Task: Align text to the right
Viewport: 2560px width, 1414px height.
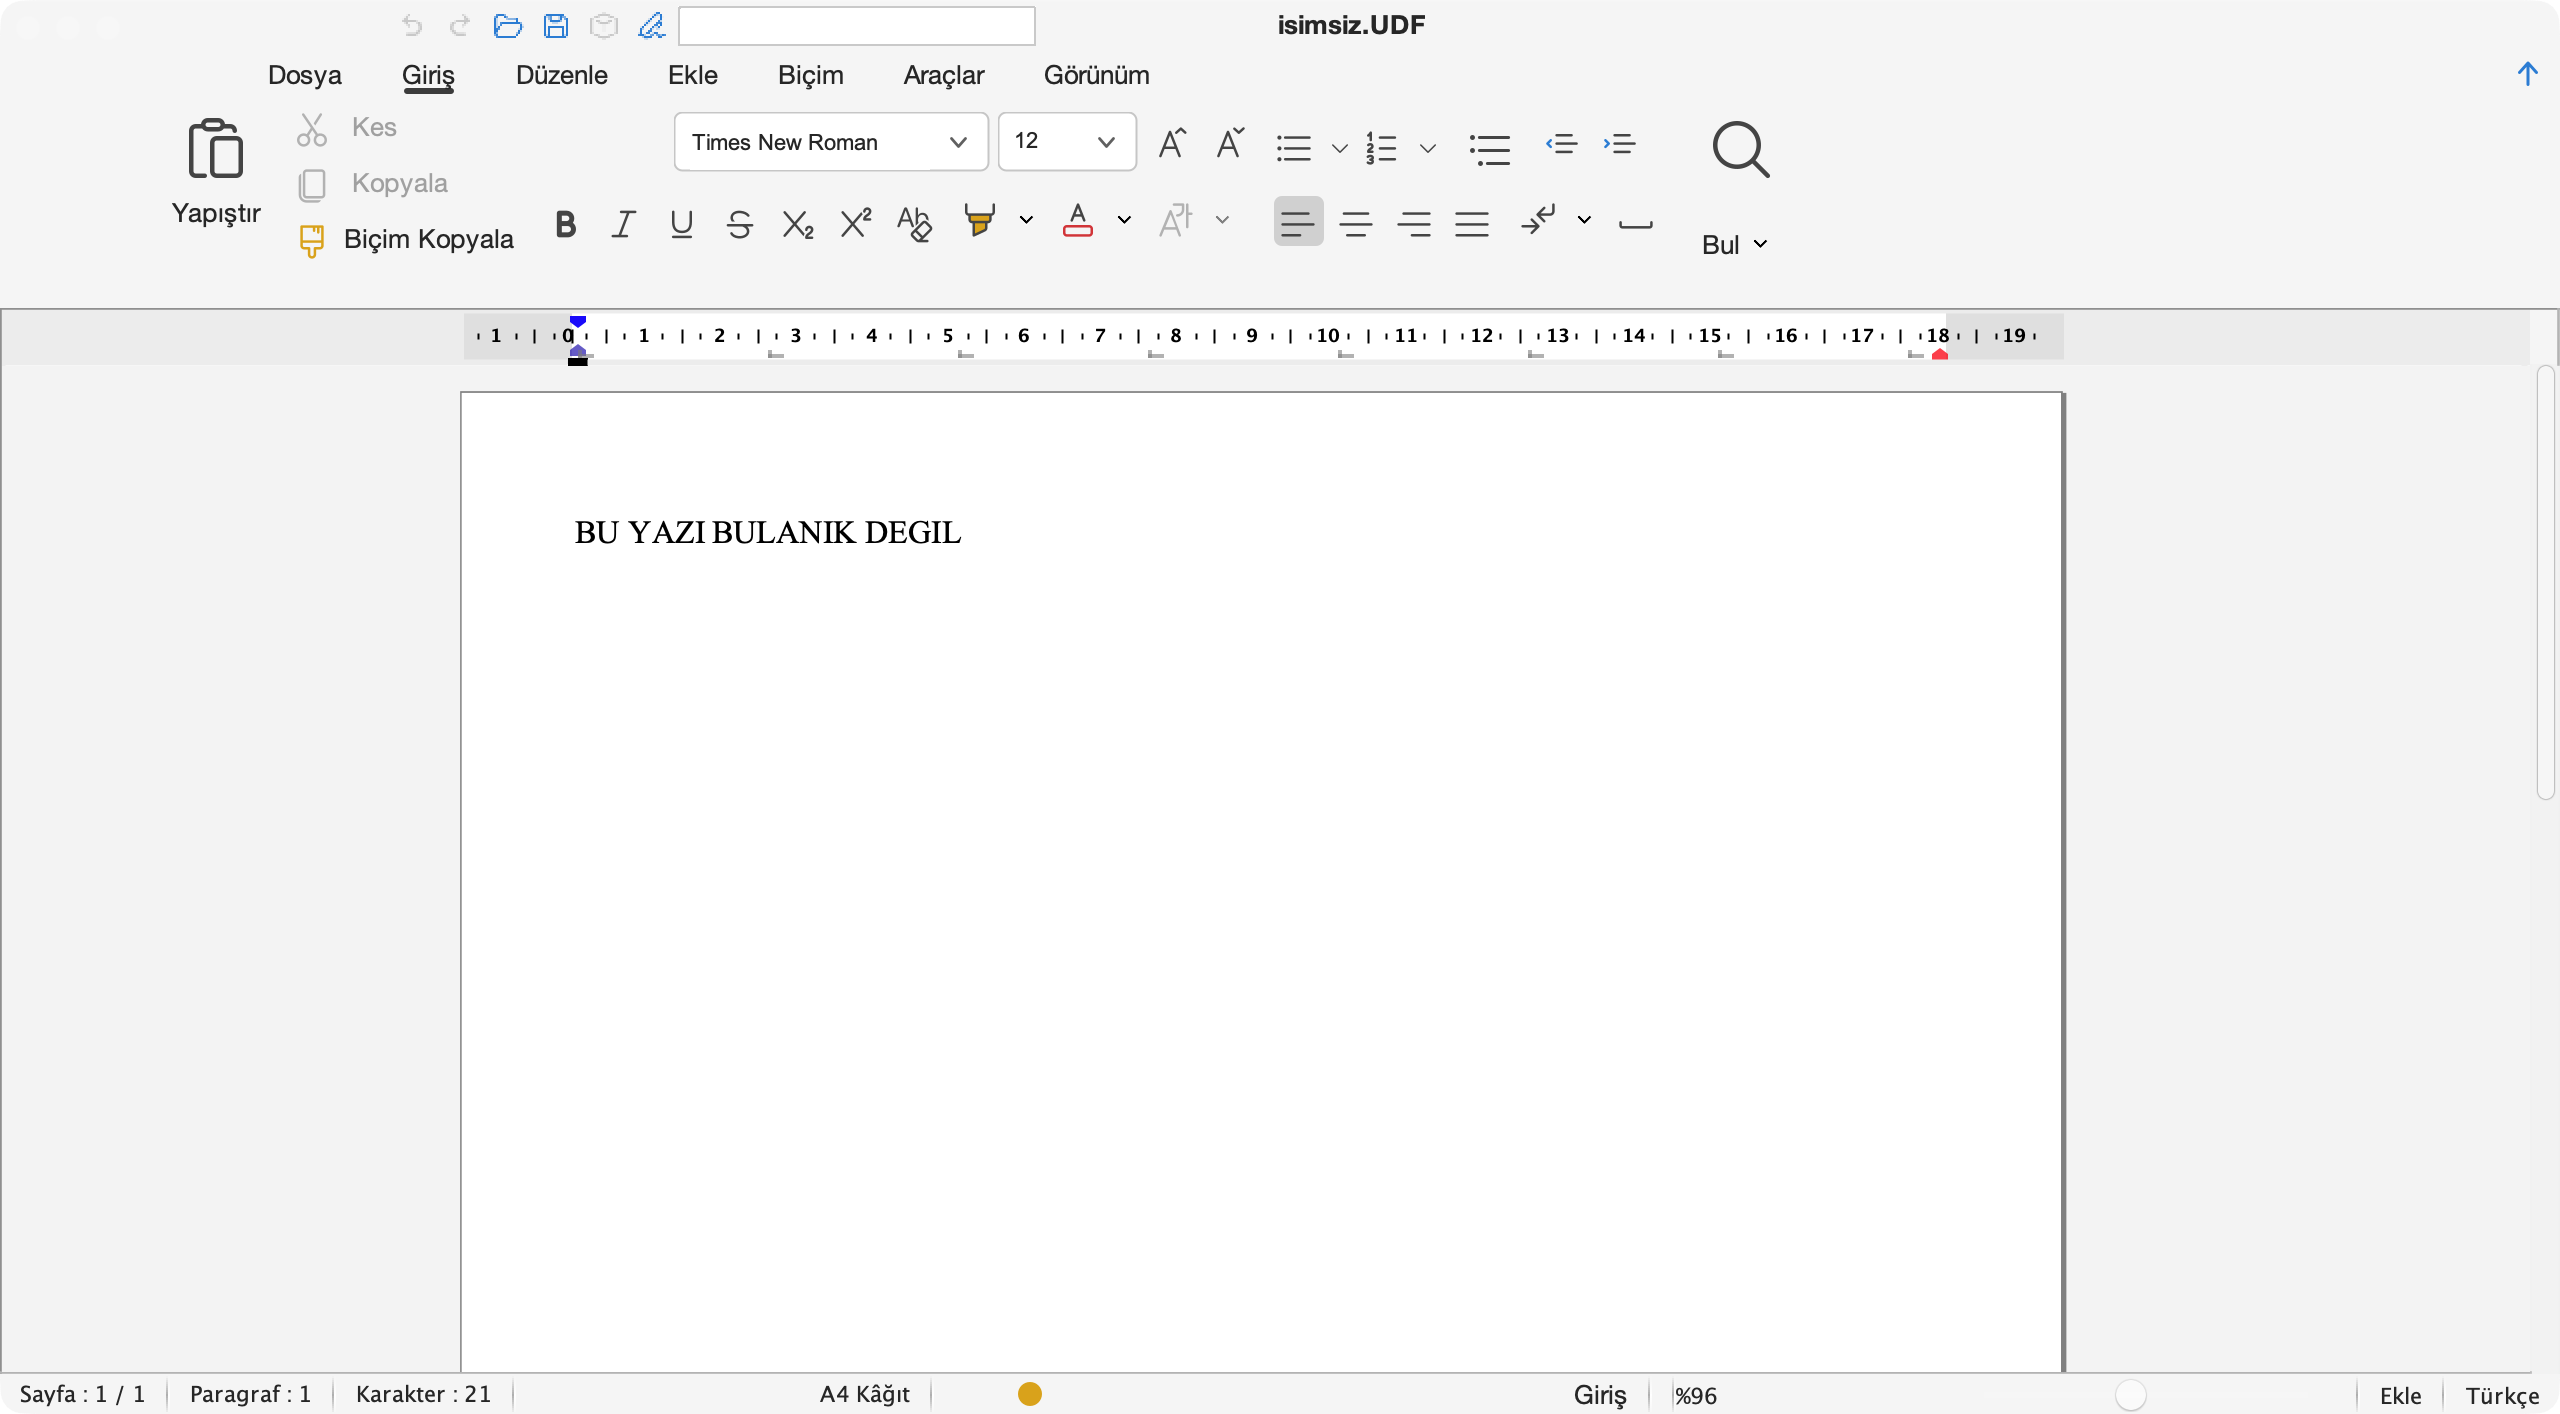Action: click(1414, 222)
